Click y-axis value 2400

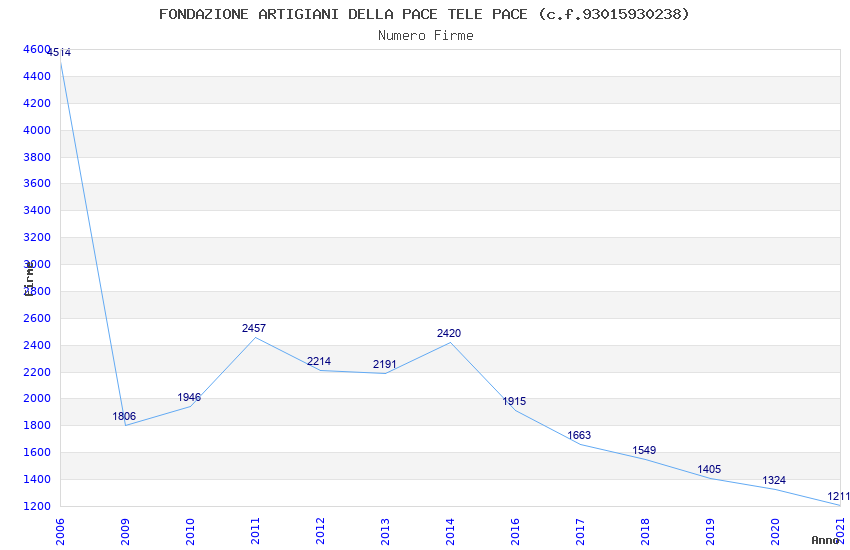tap(37, 345)
